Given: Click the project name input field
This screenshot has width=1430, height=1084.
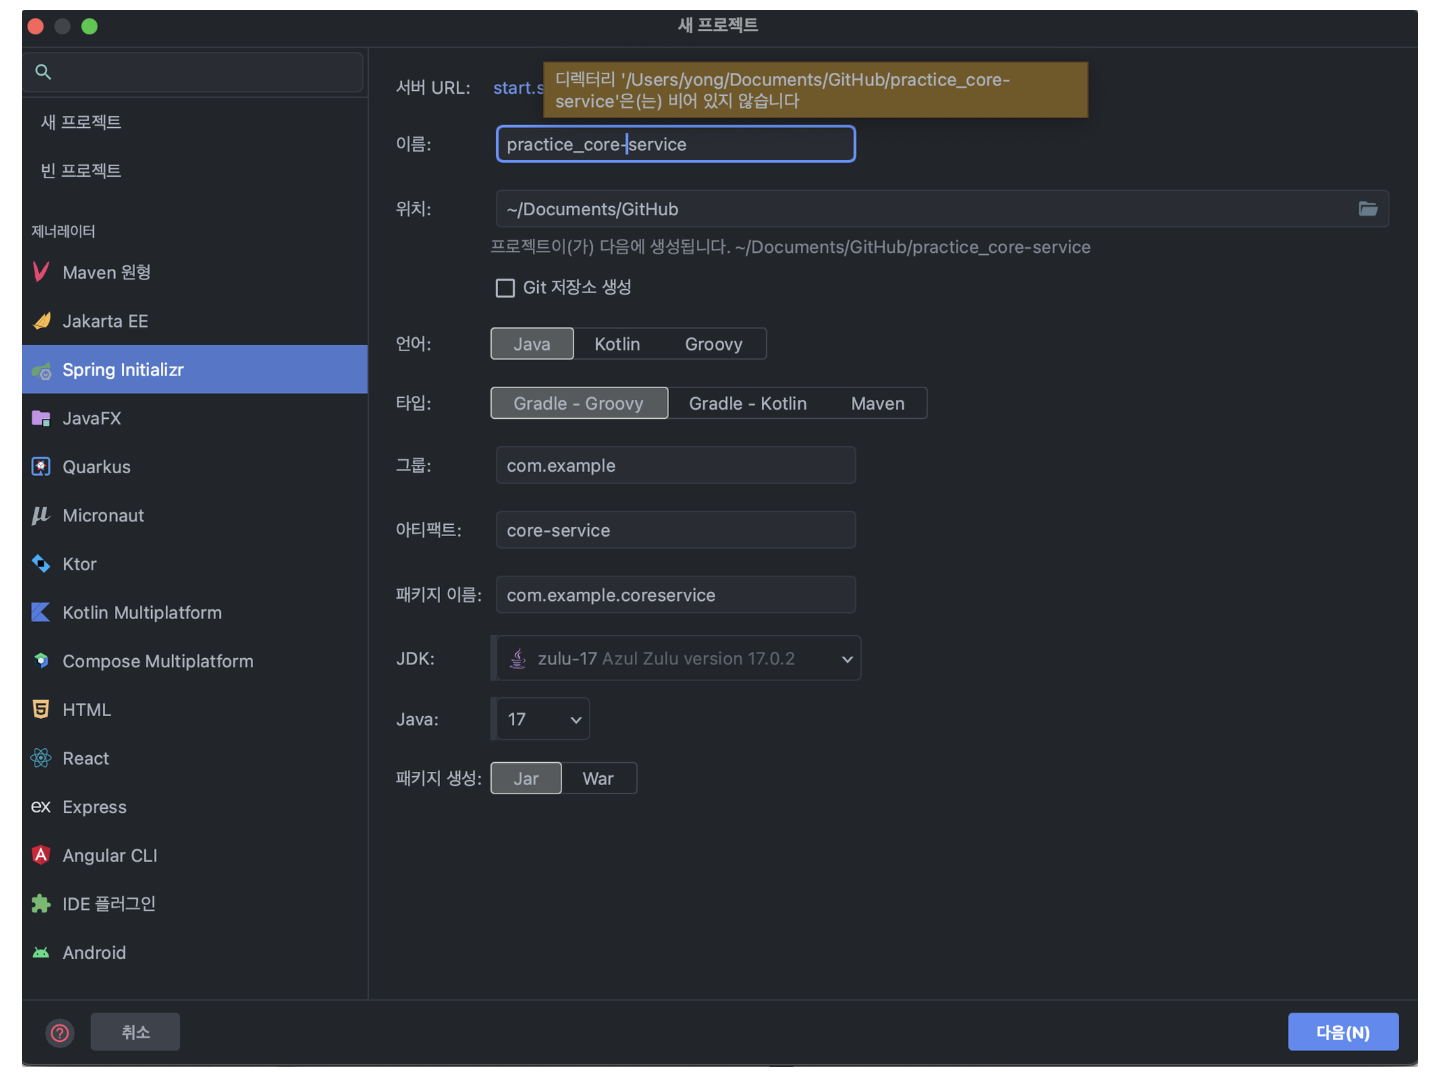Looking at the screenshot, I should 676,144.
